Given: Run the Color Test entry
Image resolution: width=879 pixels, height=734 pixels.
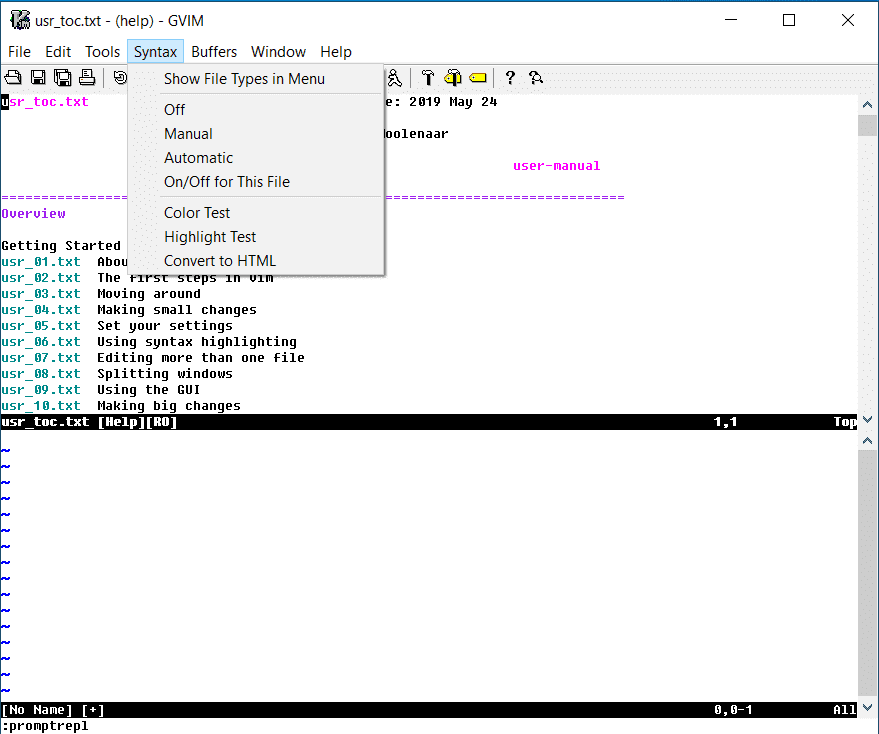Looking at the screenshot, I should [x=256, y=213].
